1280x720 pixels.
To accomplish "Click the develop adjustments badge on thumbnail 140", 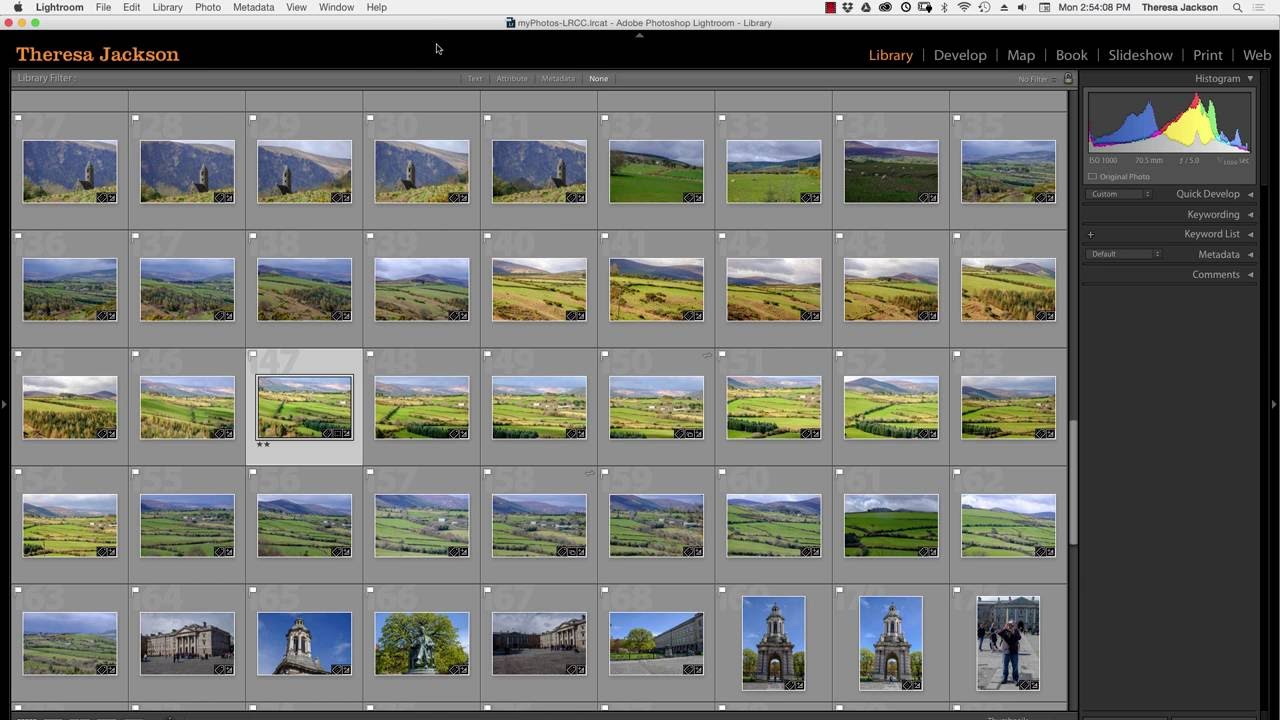I will click(x=581, y=316).
